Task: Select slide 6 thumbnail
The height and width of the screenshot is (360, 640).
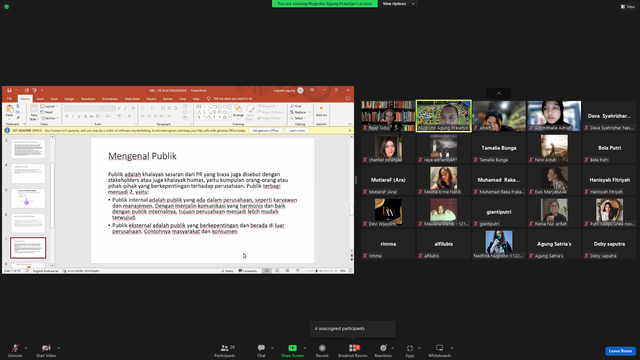Action: pyautogui.click(x=28, y=223)
